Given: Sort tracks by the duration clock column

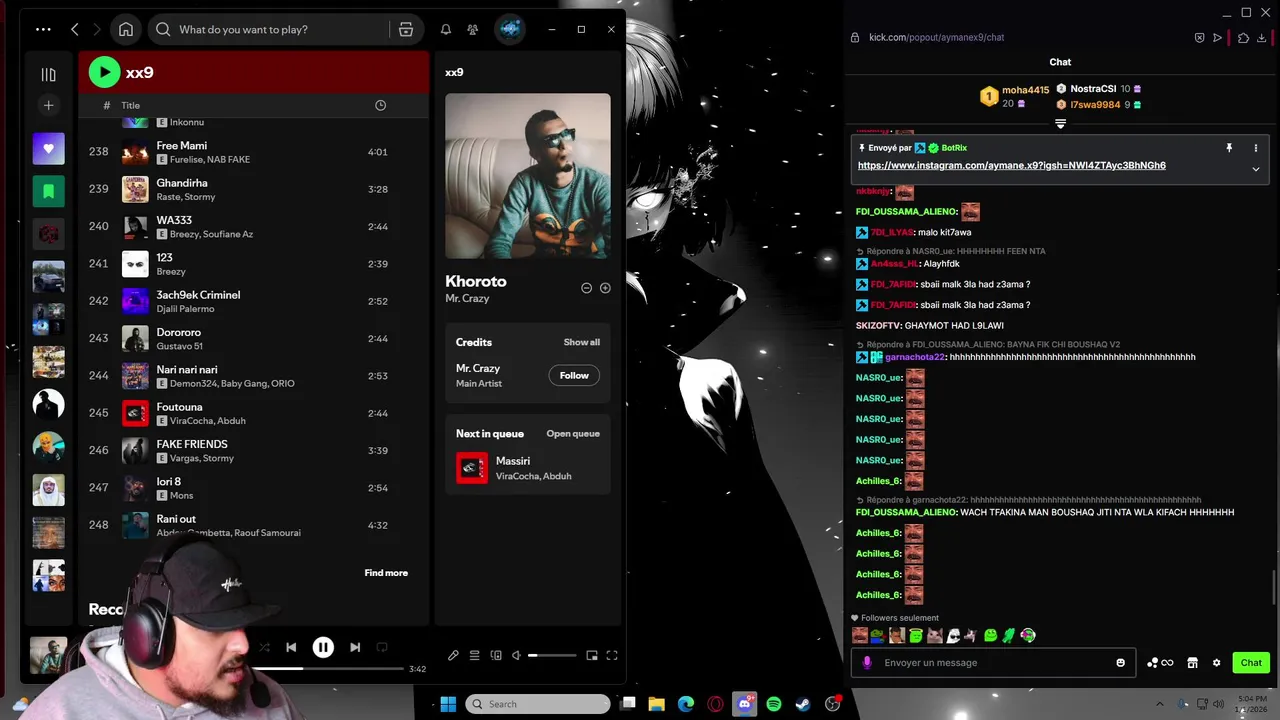Looking at the screenshot, I should pos(380,105).
